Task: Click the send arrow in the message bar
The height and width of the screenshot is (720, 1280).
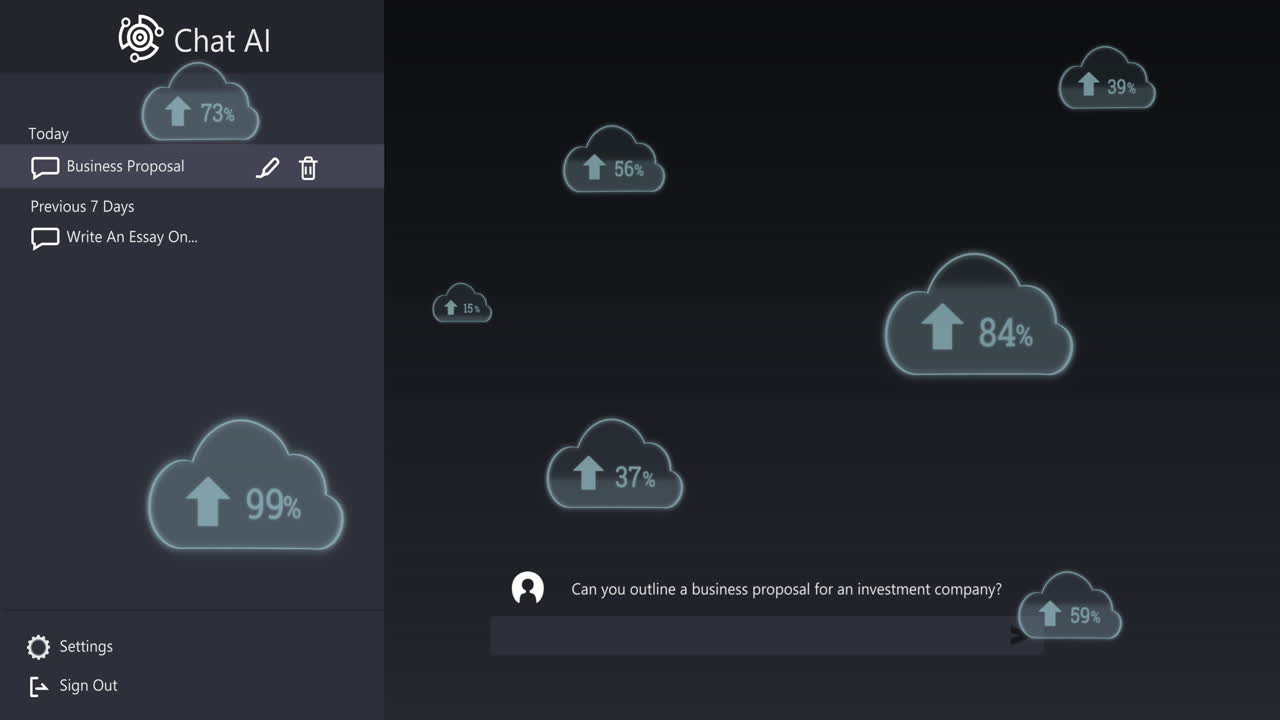Action: 1015,635
